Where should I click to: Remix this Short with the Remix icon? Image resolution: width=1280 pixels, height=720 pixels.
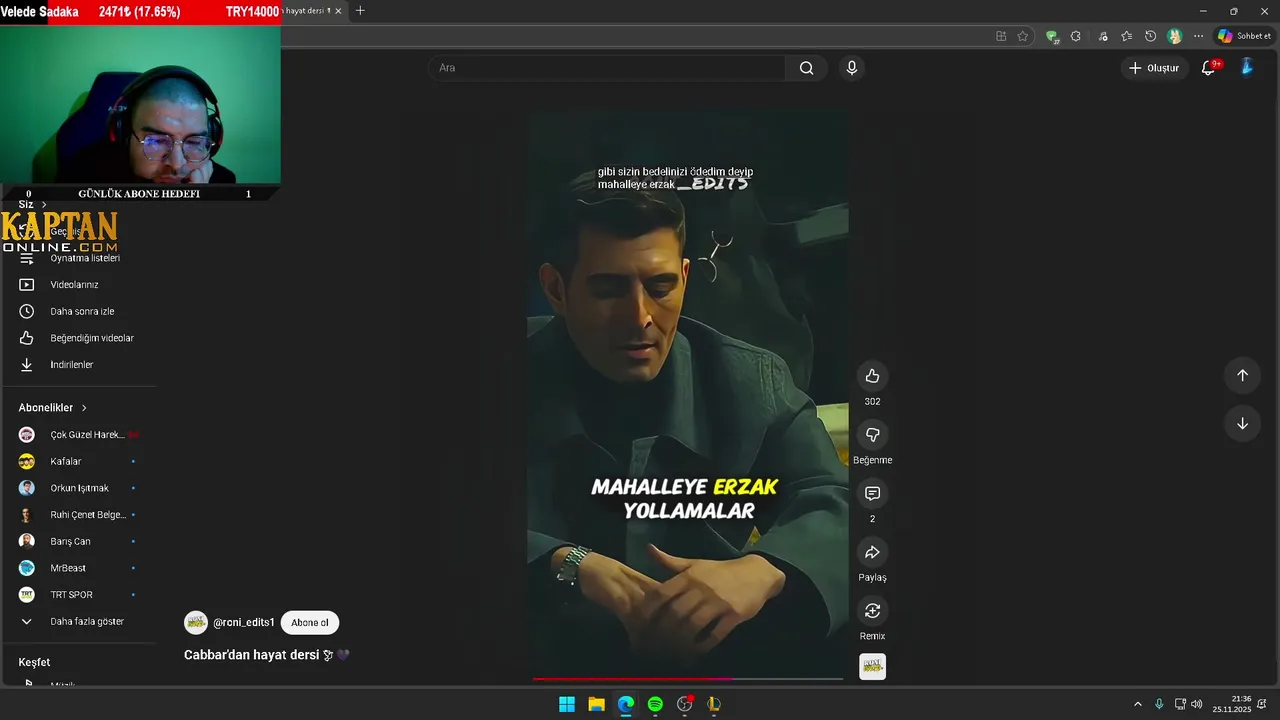(x=872, y=611)
